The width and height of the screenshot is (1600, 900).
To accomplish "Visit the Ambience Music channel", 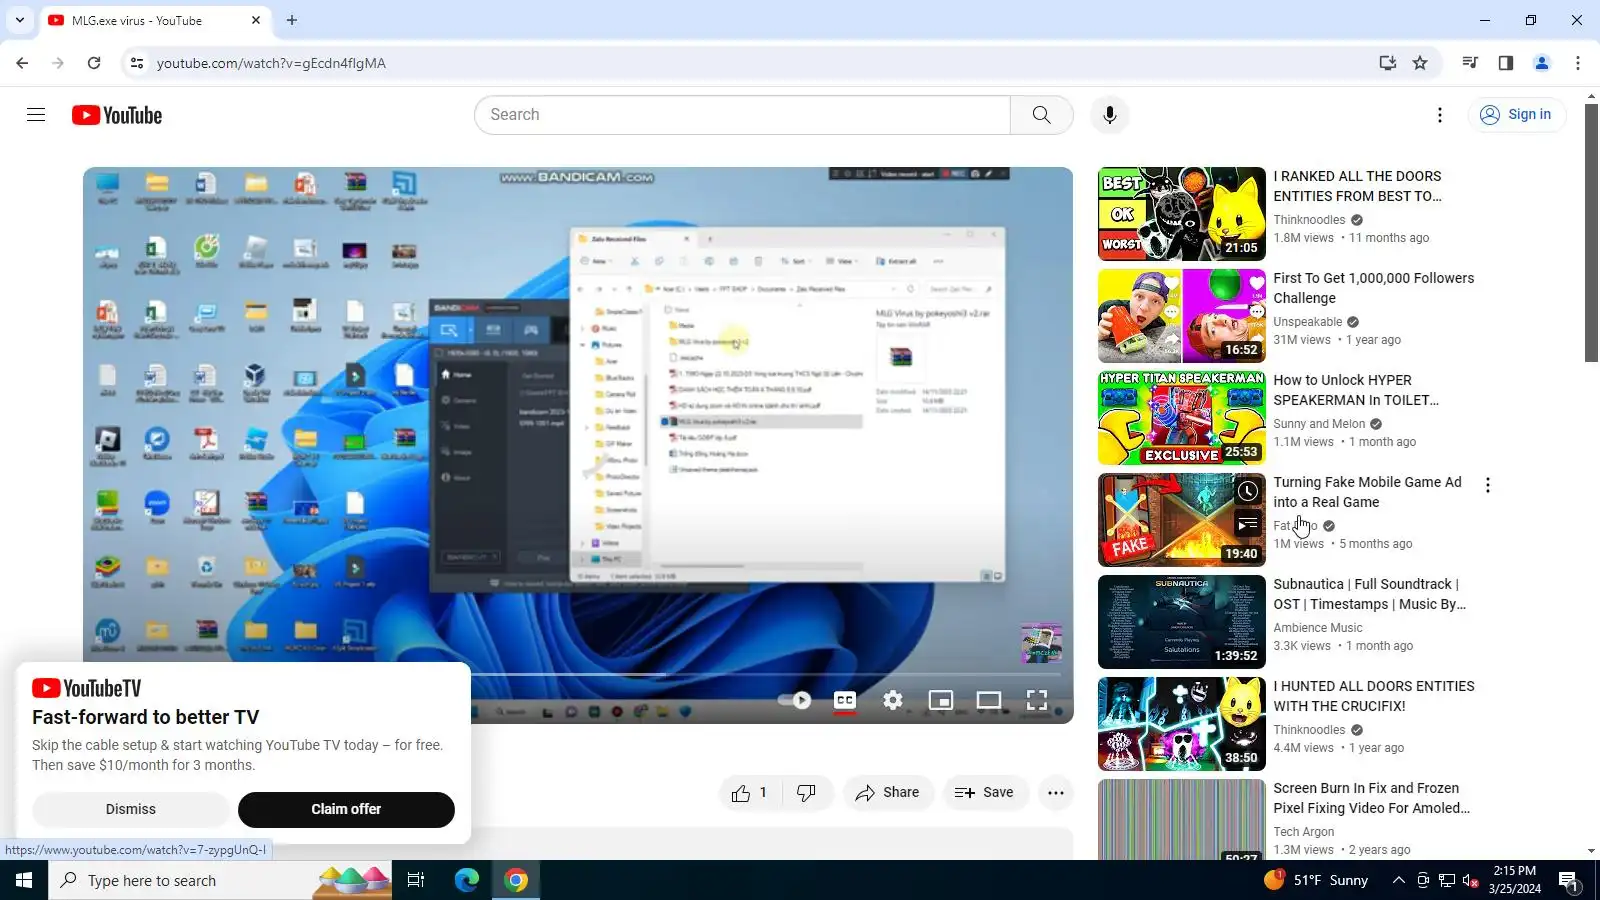I will (x=1317, y=628).
